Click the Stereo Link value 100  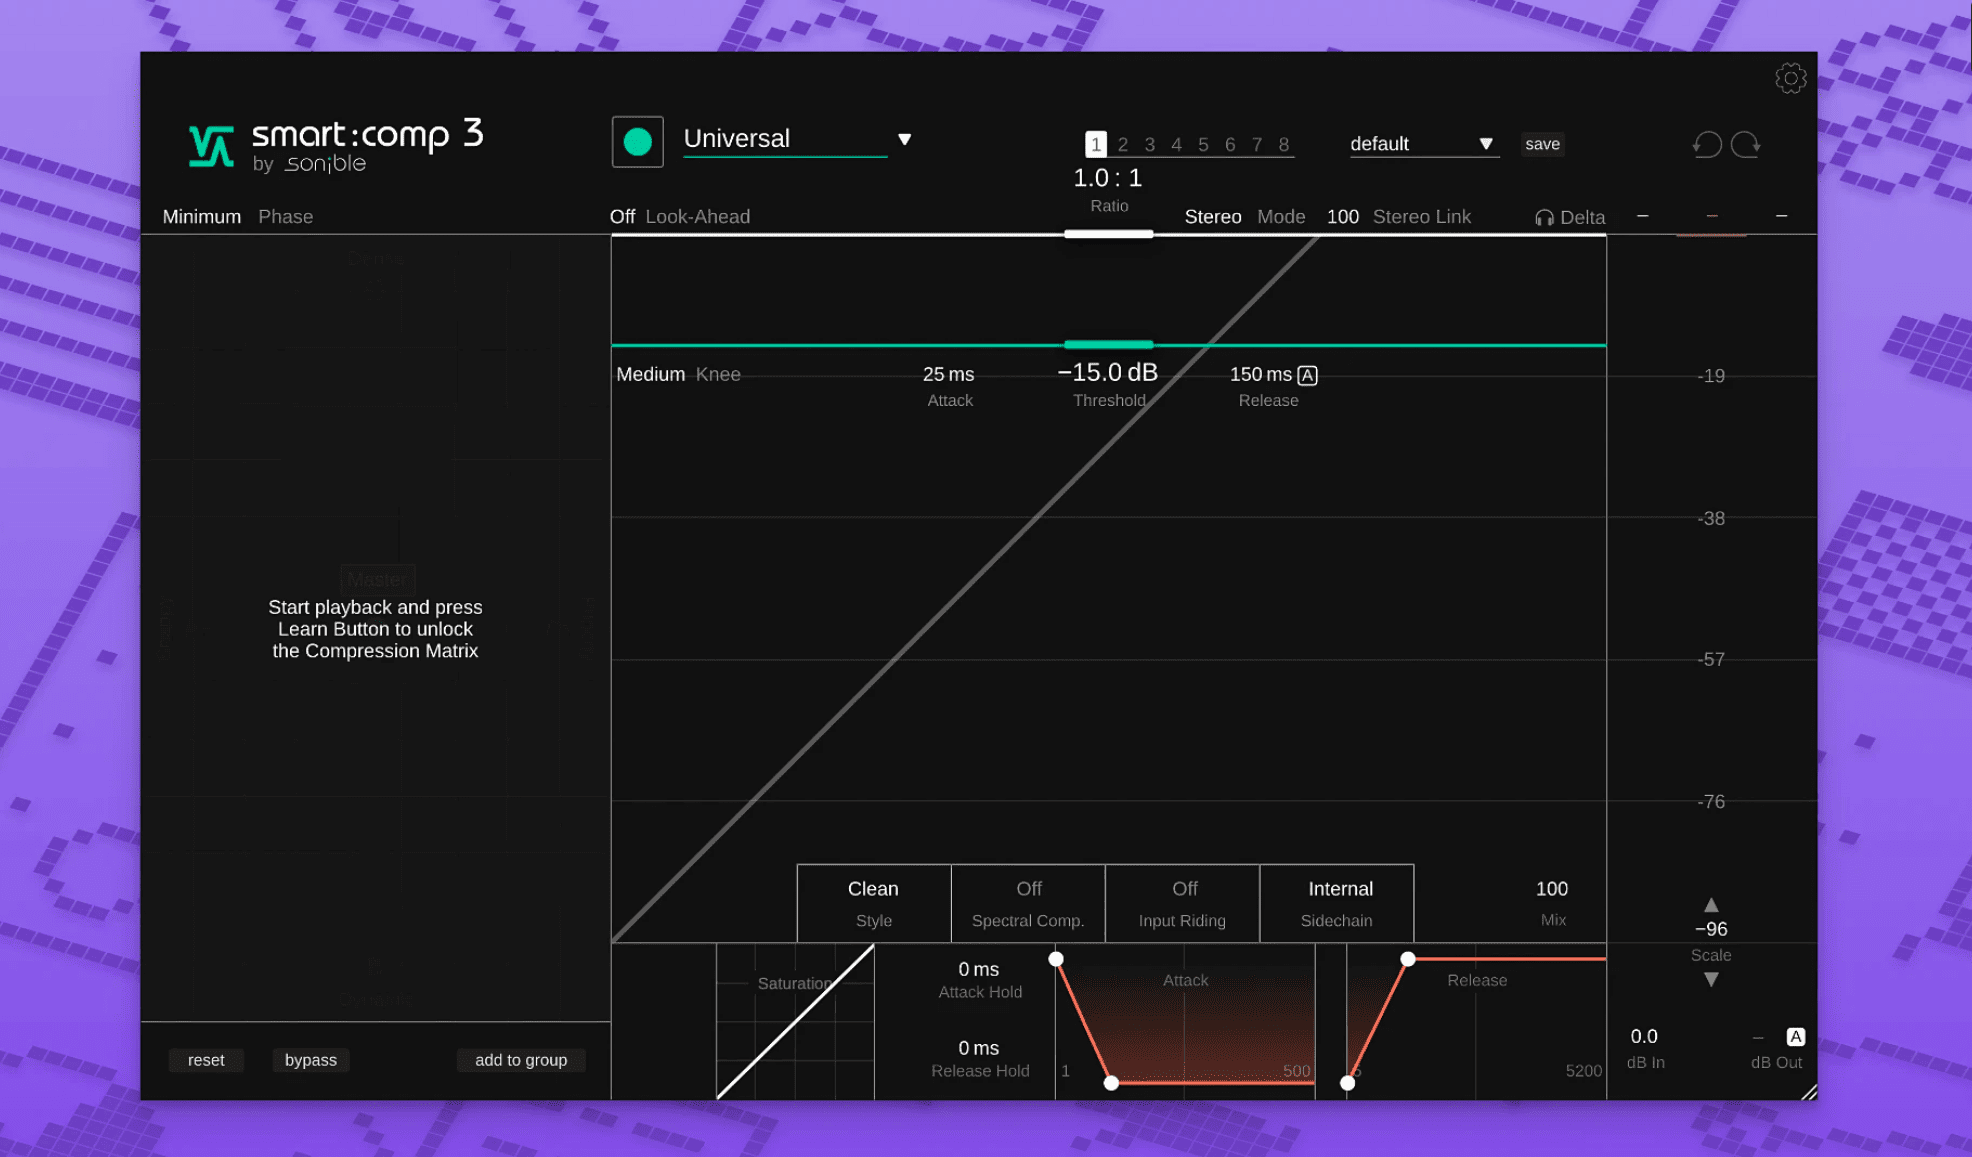click(1343, 217)
